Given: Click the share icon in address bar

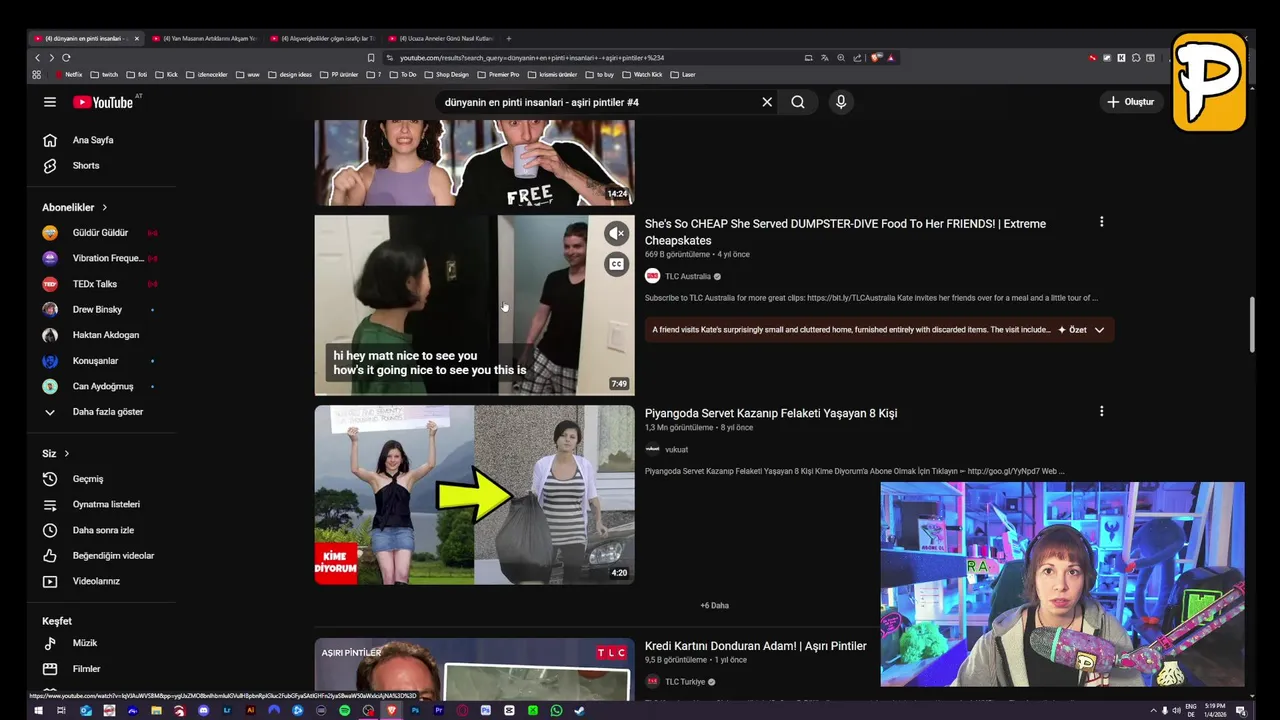Looking at the screenshot, I should point(857,58).
